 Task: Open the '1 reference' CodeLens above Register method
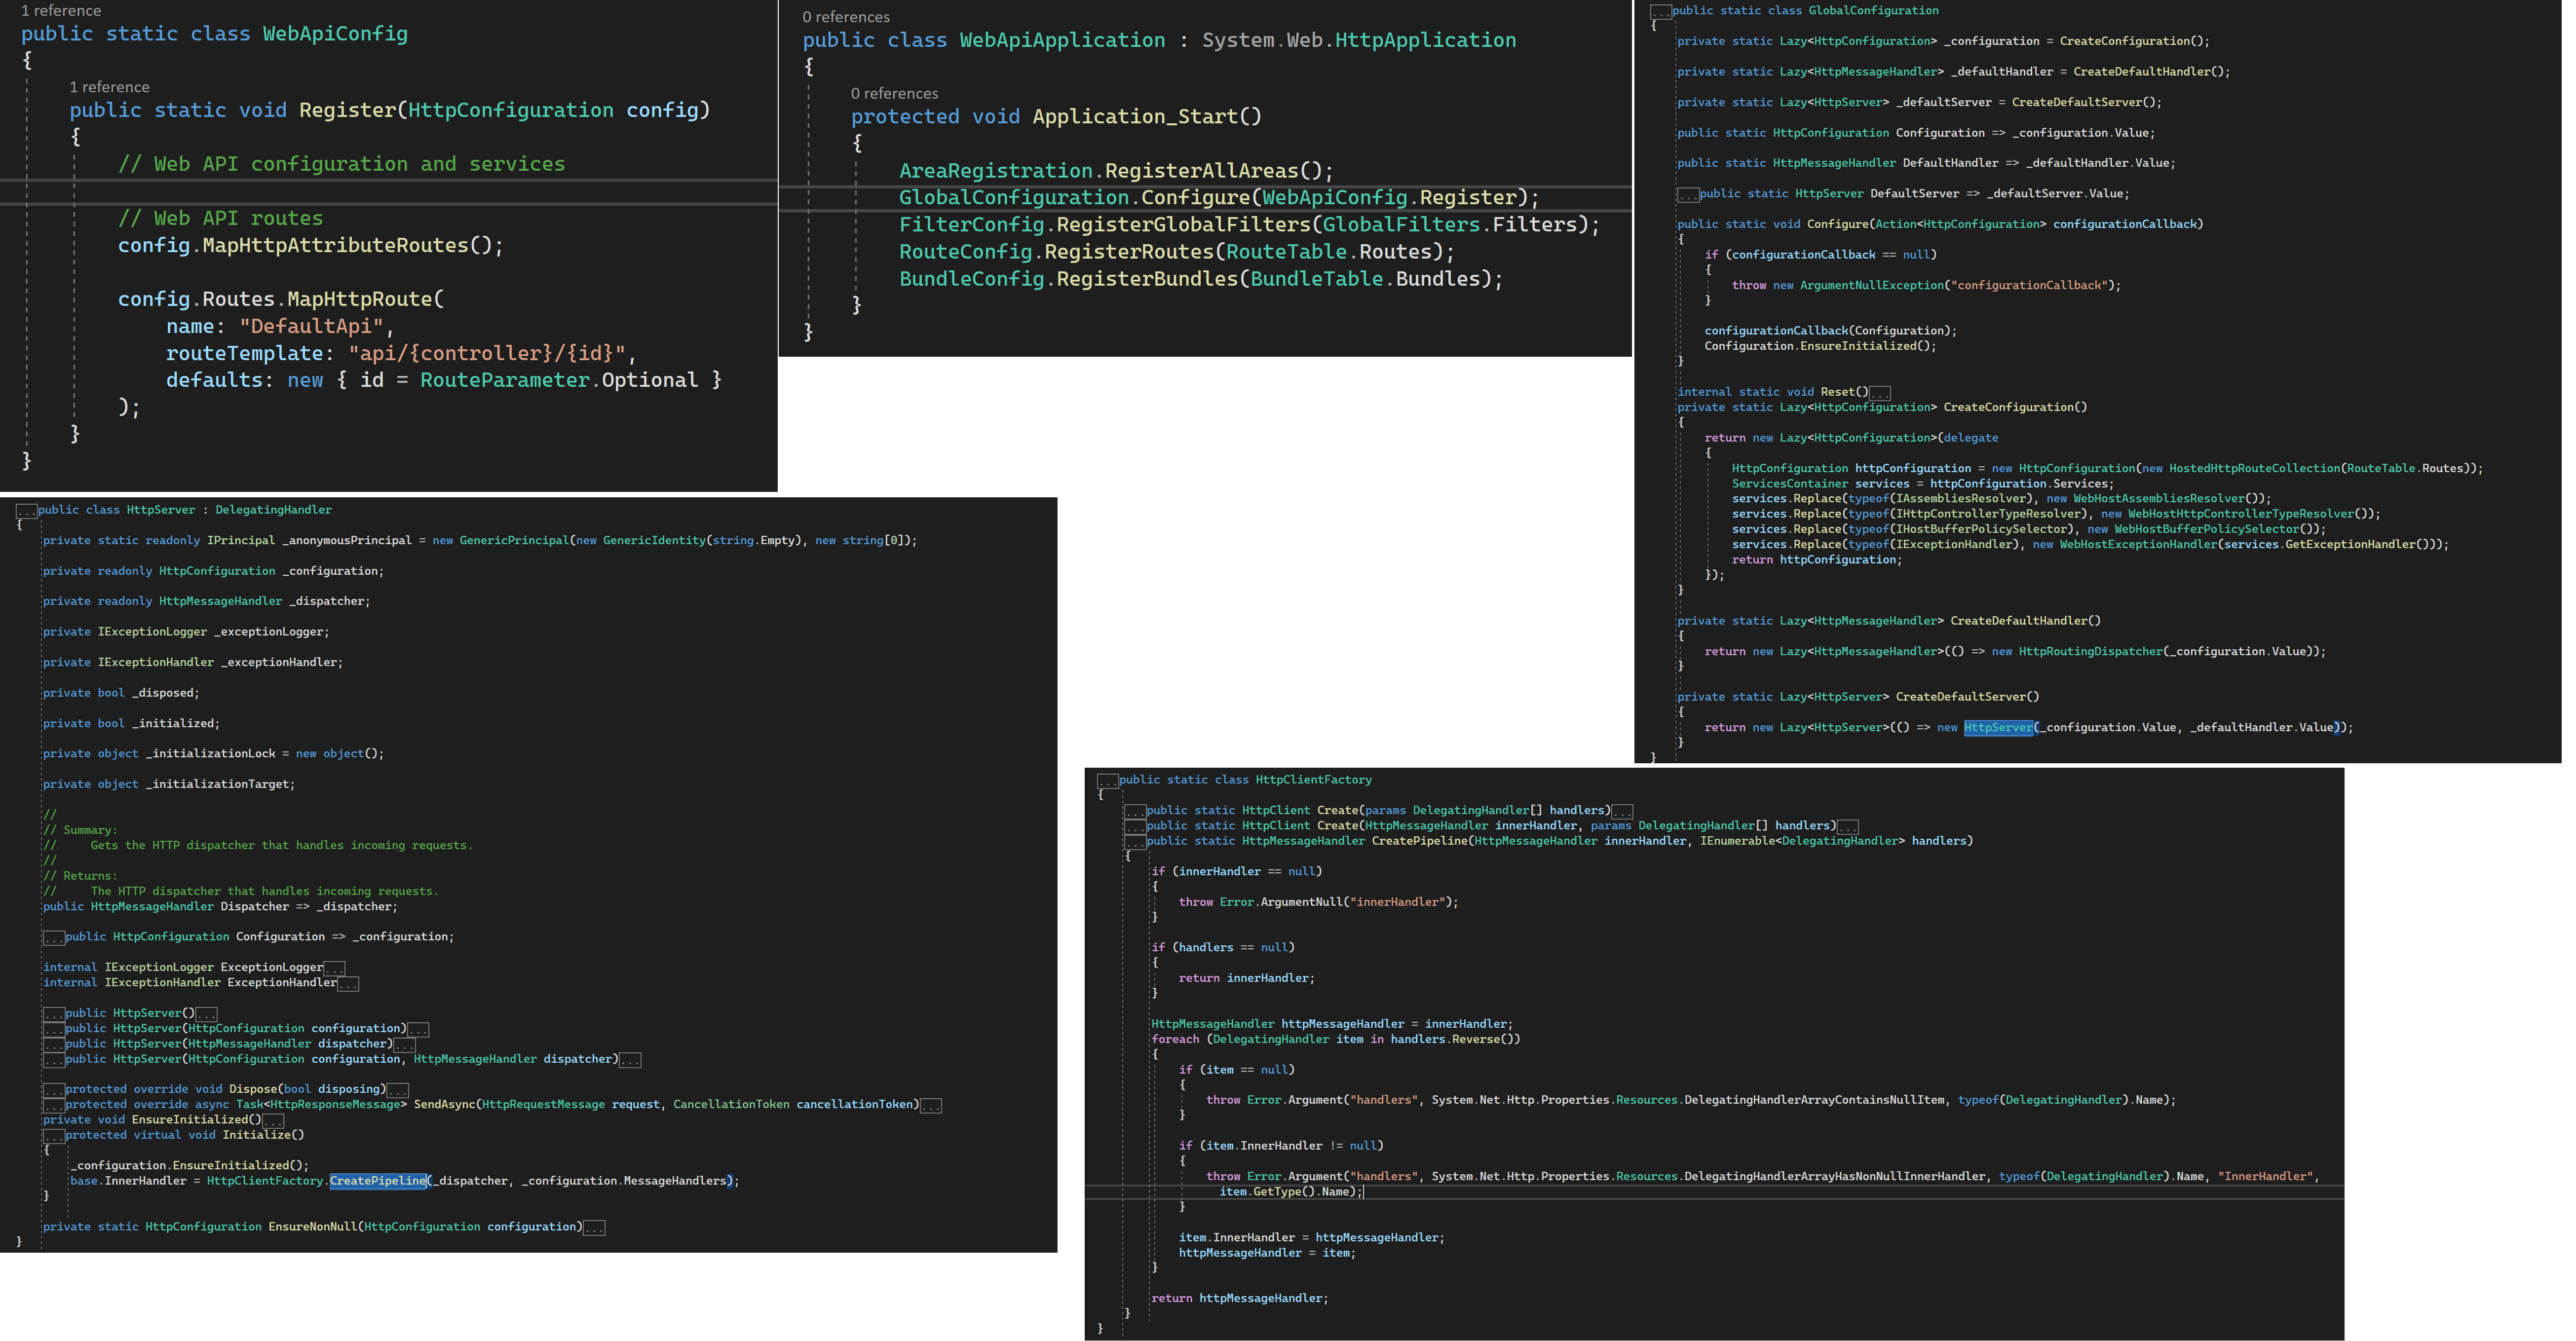coord(109,87)
